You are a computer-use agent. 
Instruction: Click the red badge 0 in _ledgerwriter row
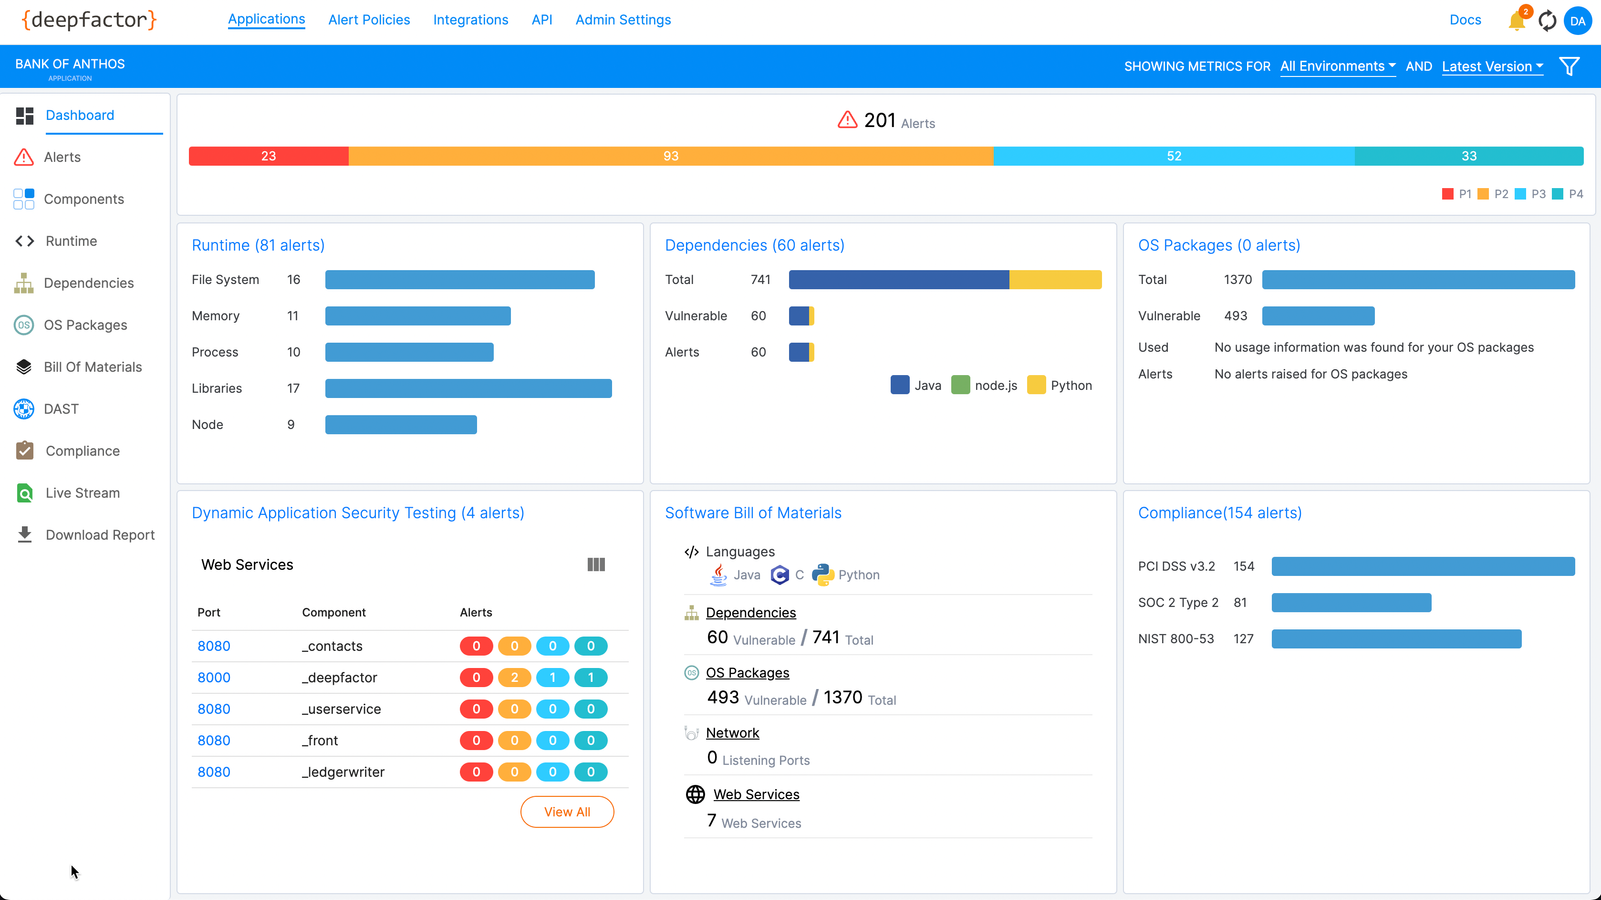[476, 772]
